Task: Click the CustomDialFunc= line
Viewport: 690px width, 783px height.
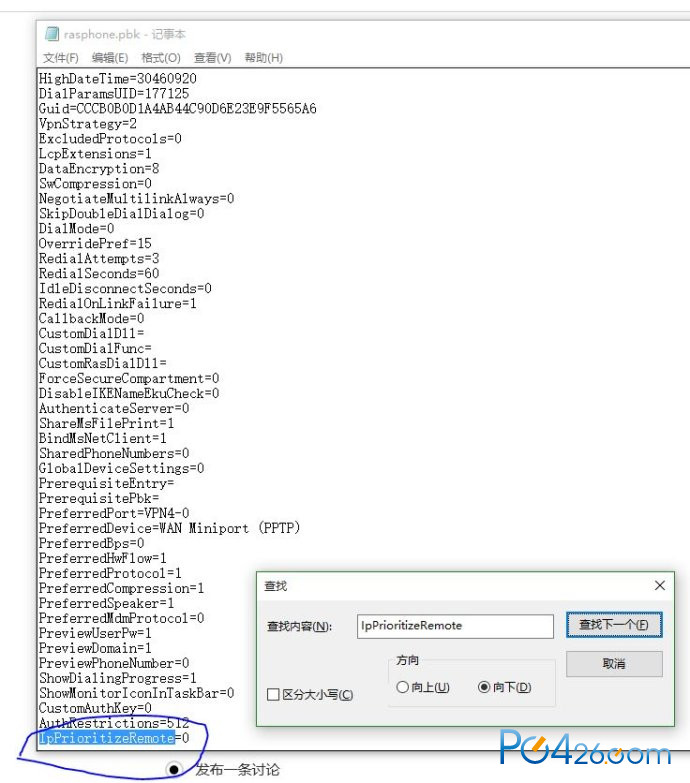Action: [95, 349]
